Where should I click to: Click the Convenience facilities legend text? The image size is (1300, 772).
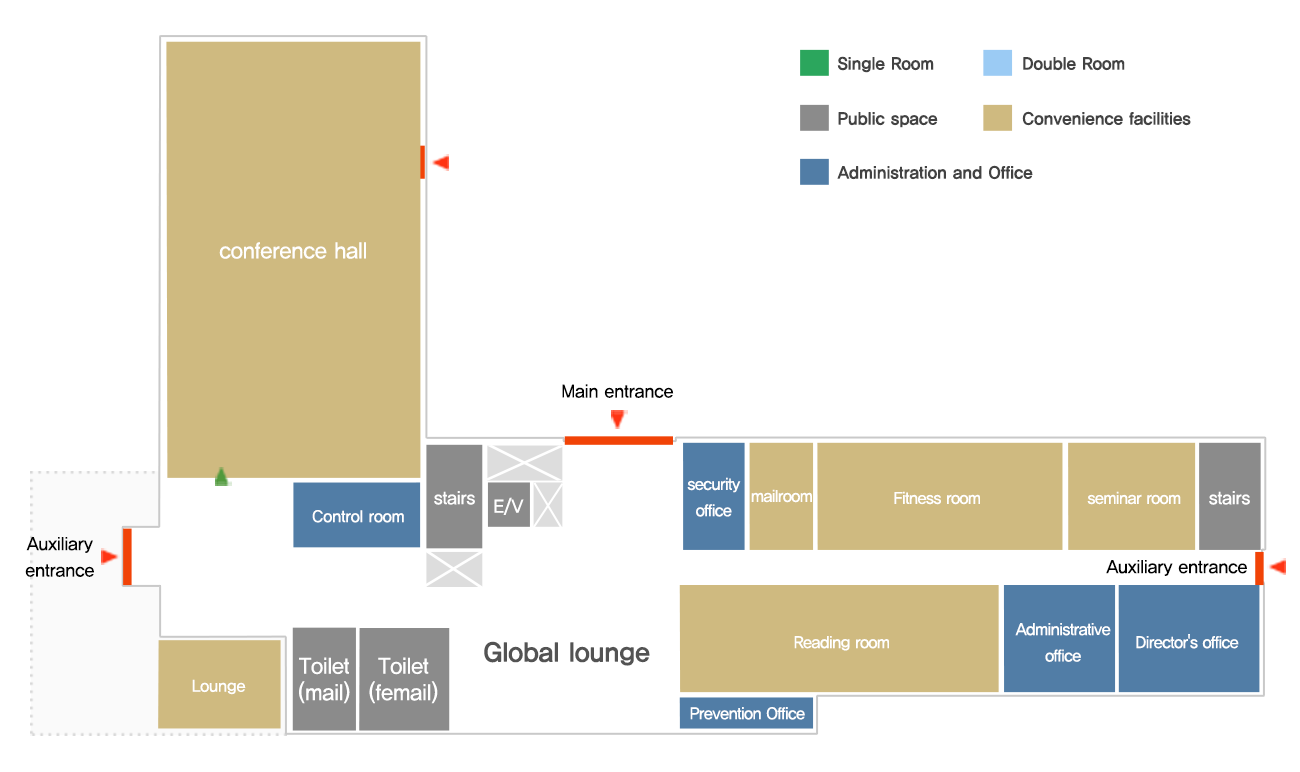click(1106, 119)
